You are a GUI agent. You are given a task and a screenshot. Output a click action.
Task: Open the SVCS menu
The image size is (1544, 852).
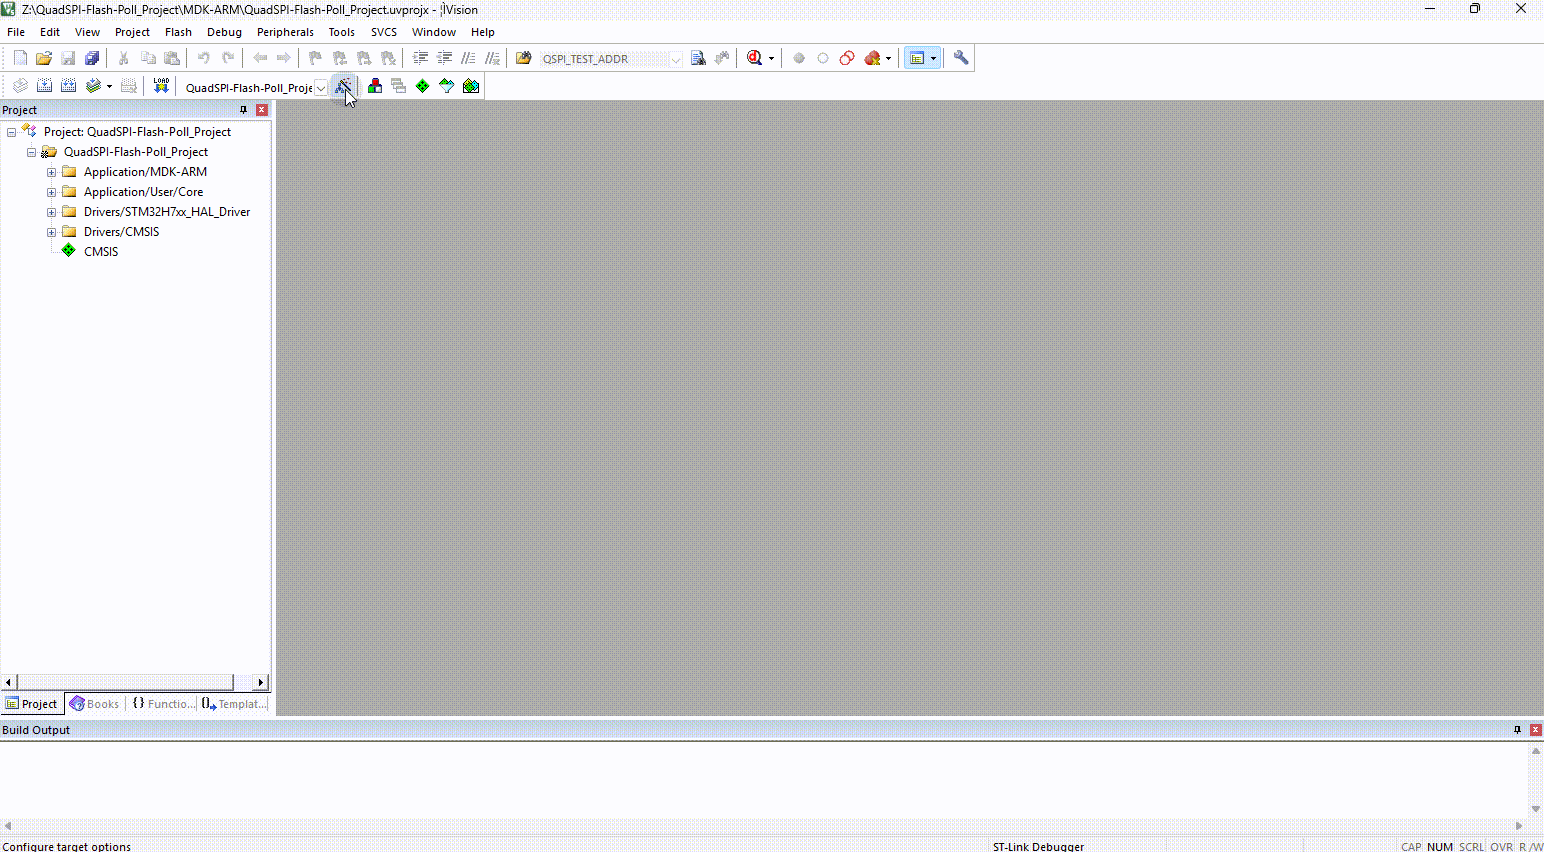coord(384,32)
